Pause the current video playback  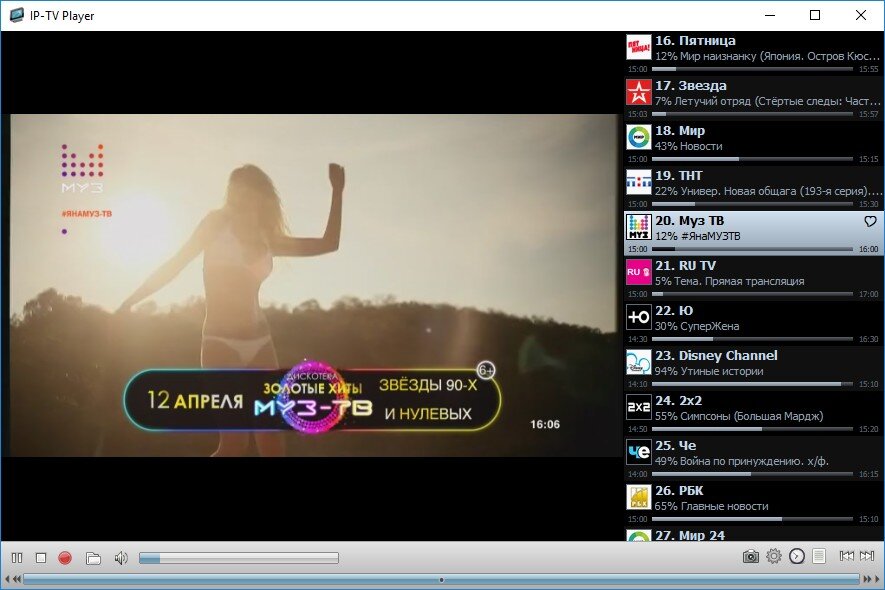(x=16, y=556)
